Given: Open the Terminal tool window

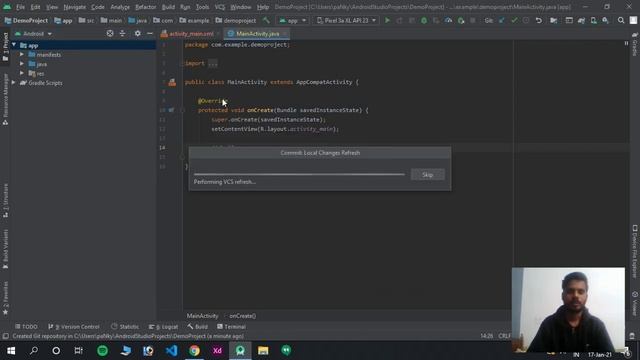Looking at the screenshot, I should tap(231, 327).
